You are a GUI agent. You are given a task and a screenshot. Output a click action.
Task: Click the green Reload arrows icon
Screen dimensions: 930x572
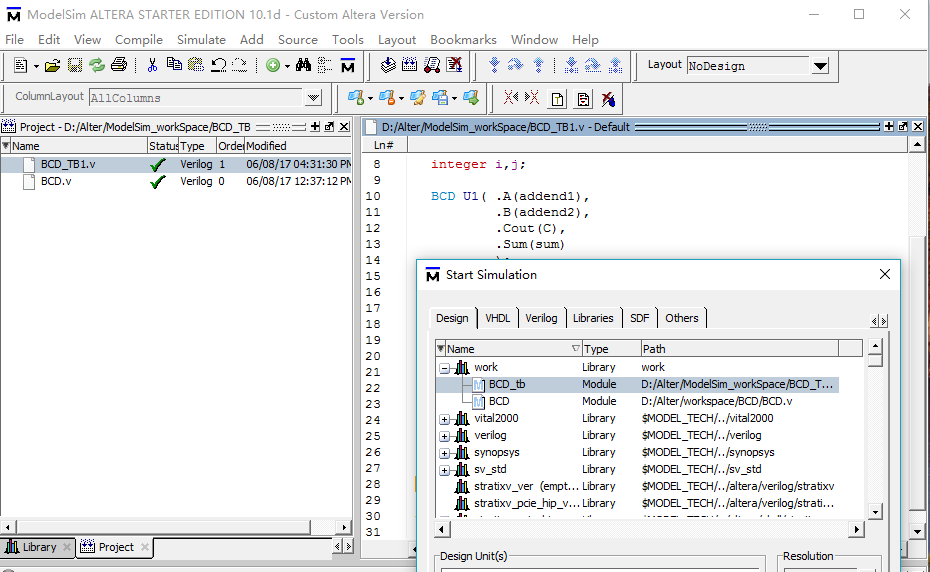[x=97, y=65]
